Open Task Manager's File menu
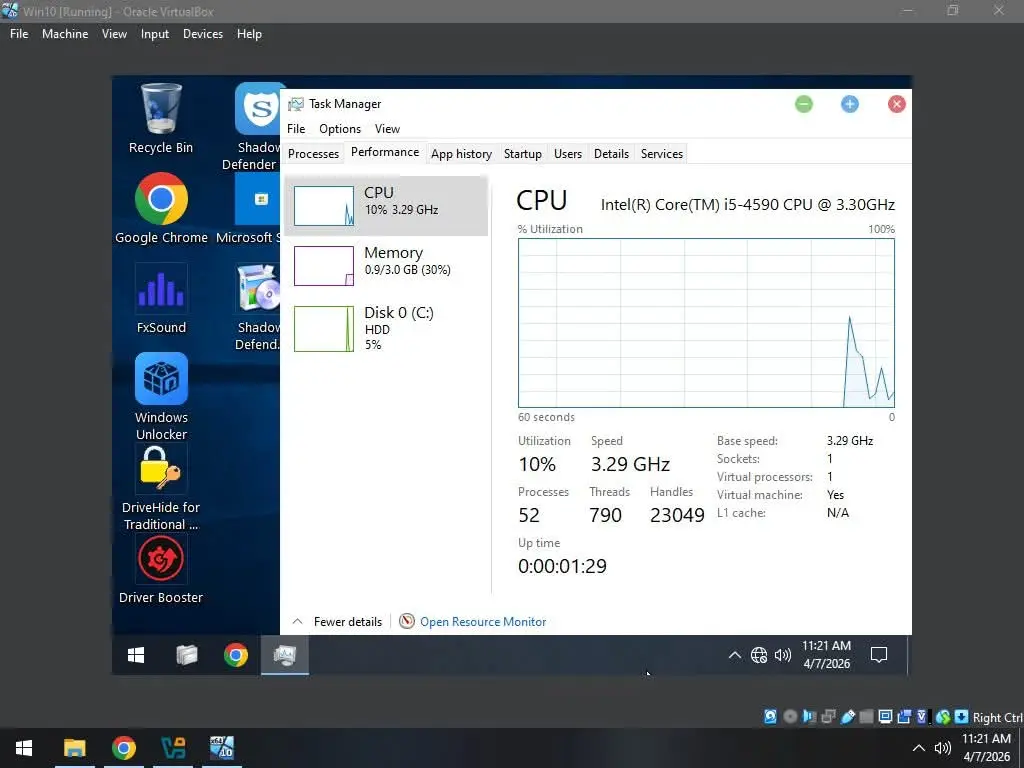Viewport: 1024px width, 768px height. 296,129
